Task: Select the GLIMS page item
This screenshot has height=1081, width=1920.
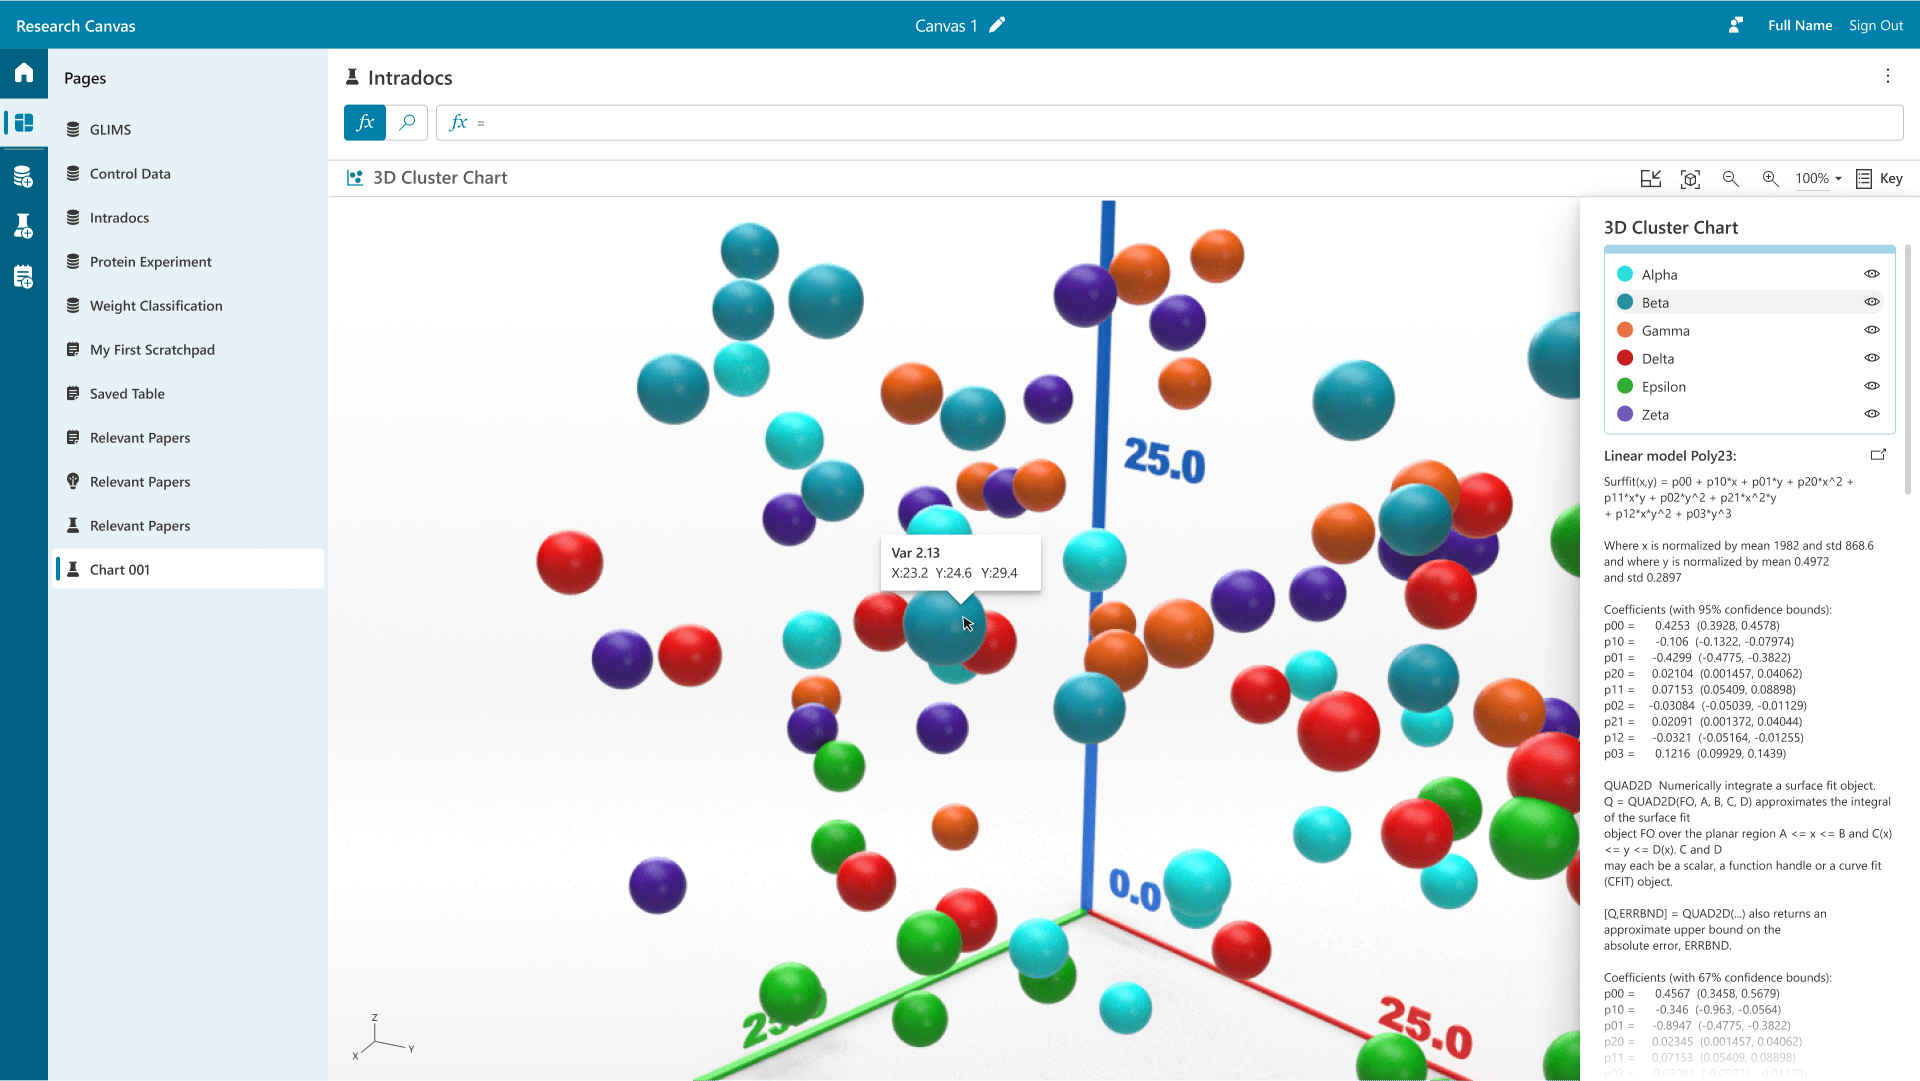Action: 109,128
